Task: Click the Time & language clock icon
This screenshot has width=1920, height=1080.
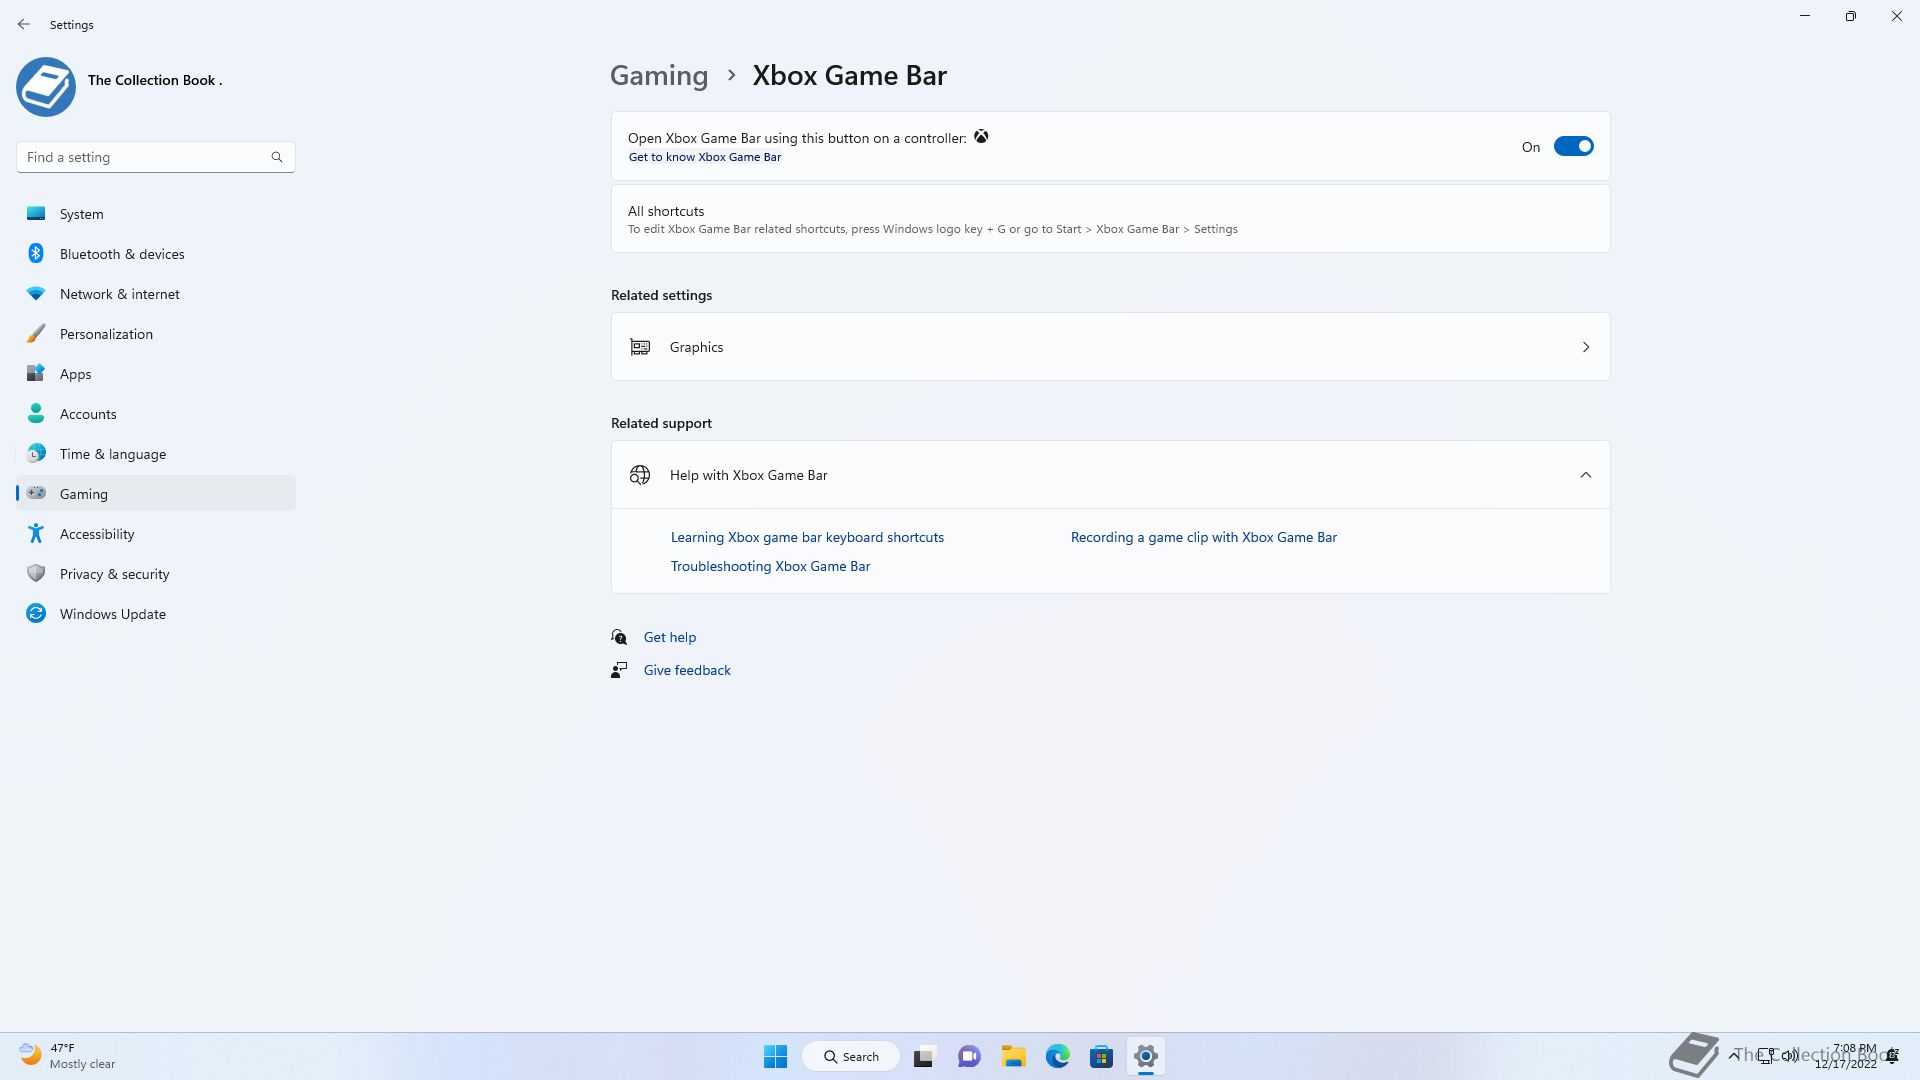Action: coord(36,453)
